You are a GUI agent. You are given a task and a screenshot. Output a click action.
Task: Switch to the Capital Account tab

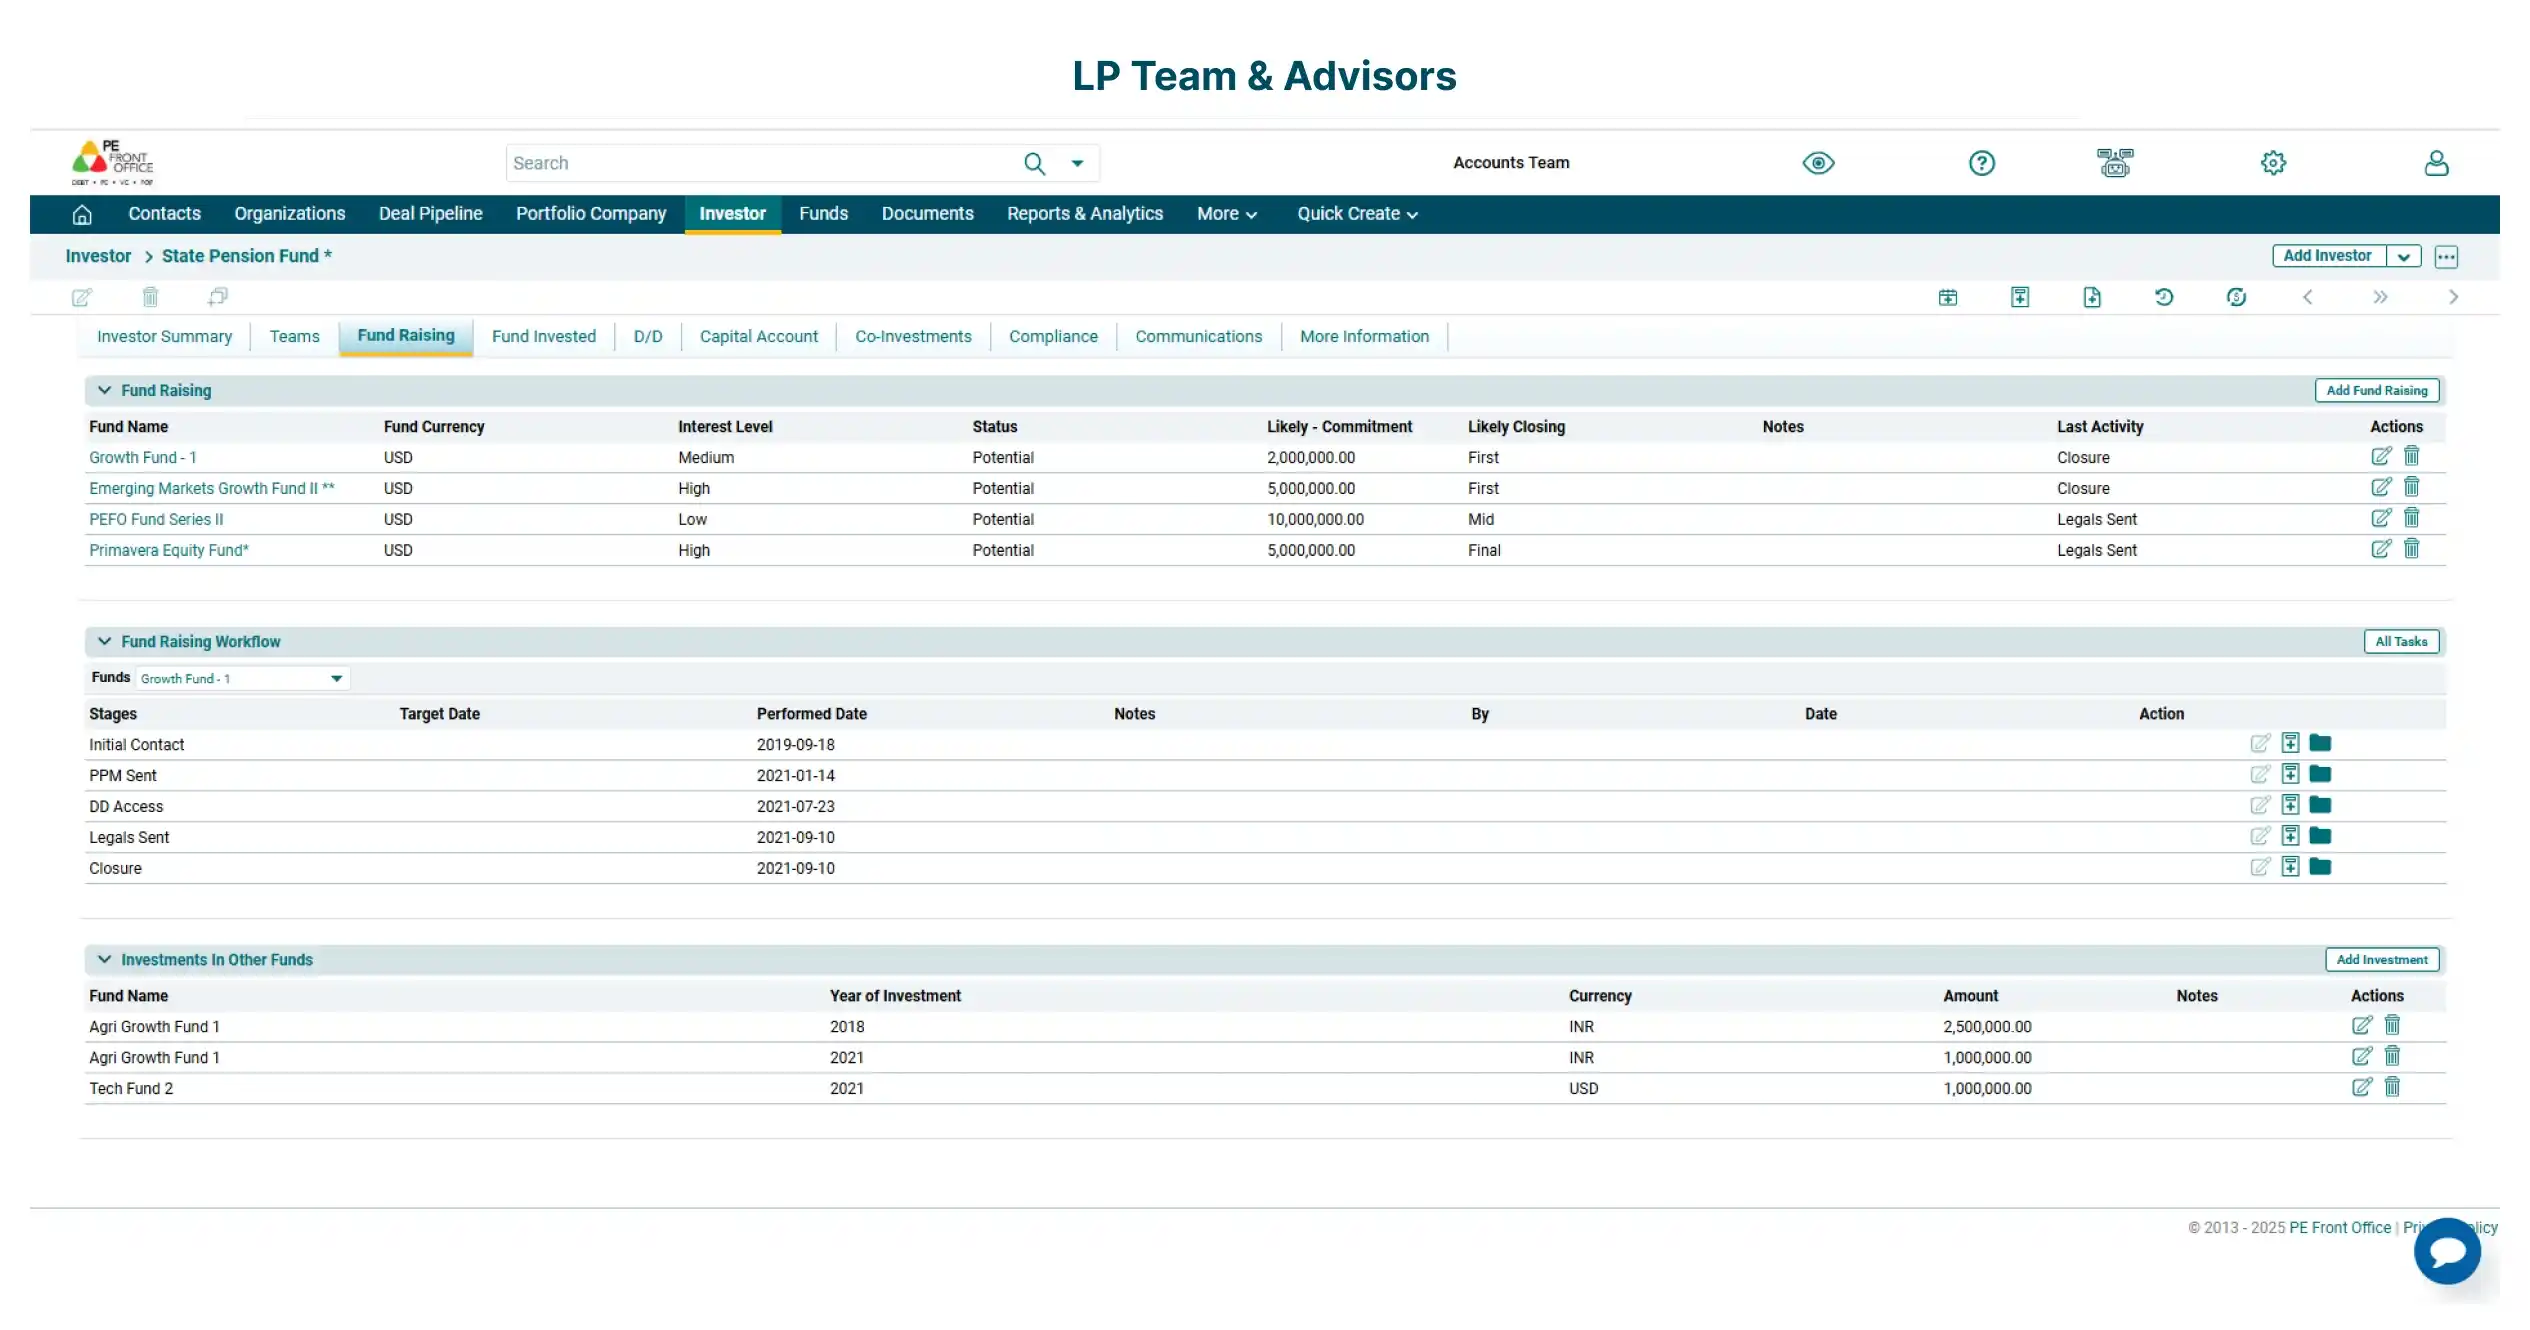point(758,336)
